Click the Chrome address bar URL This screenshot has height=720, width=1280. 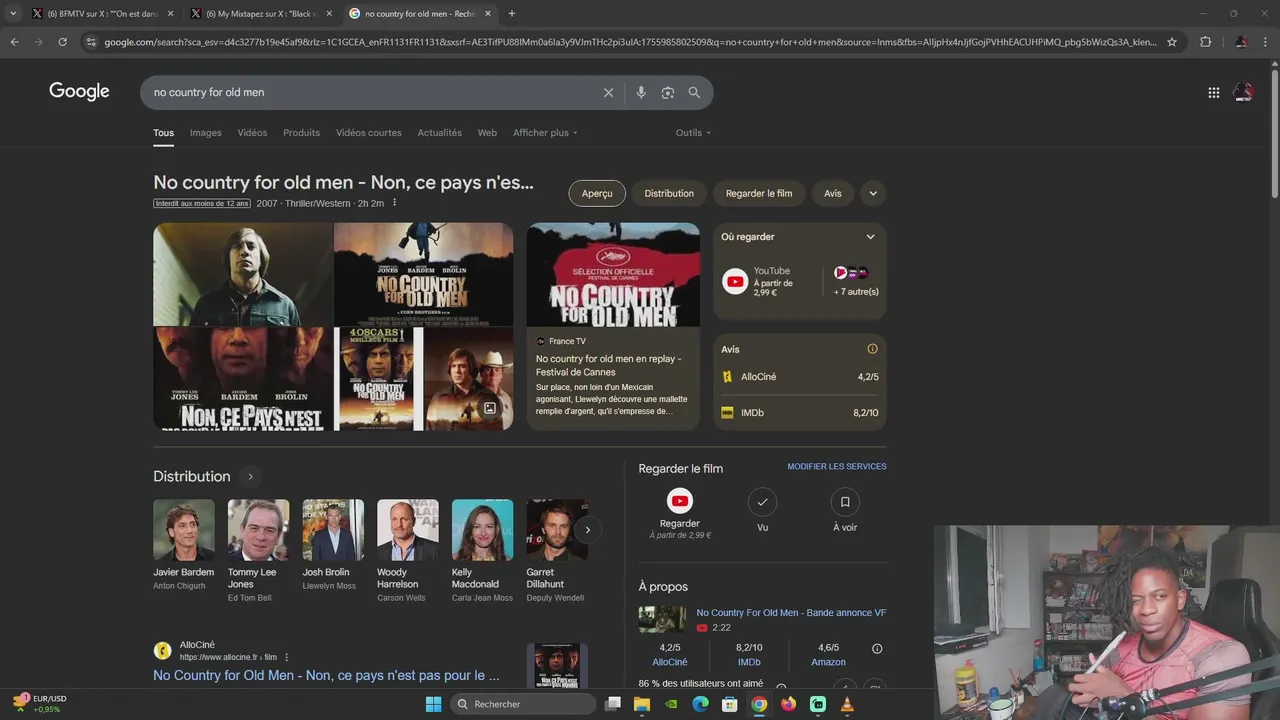pos(630,42)
